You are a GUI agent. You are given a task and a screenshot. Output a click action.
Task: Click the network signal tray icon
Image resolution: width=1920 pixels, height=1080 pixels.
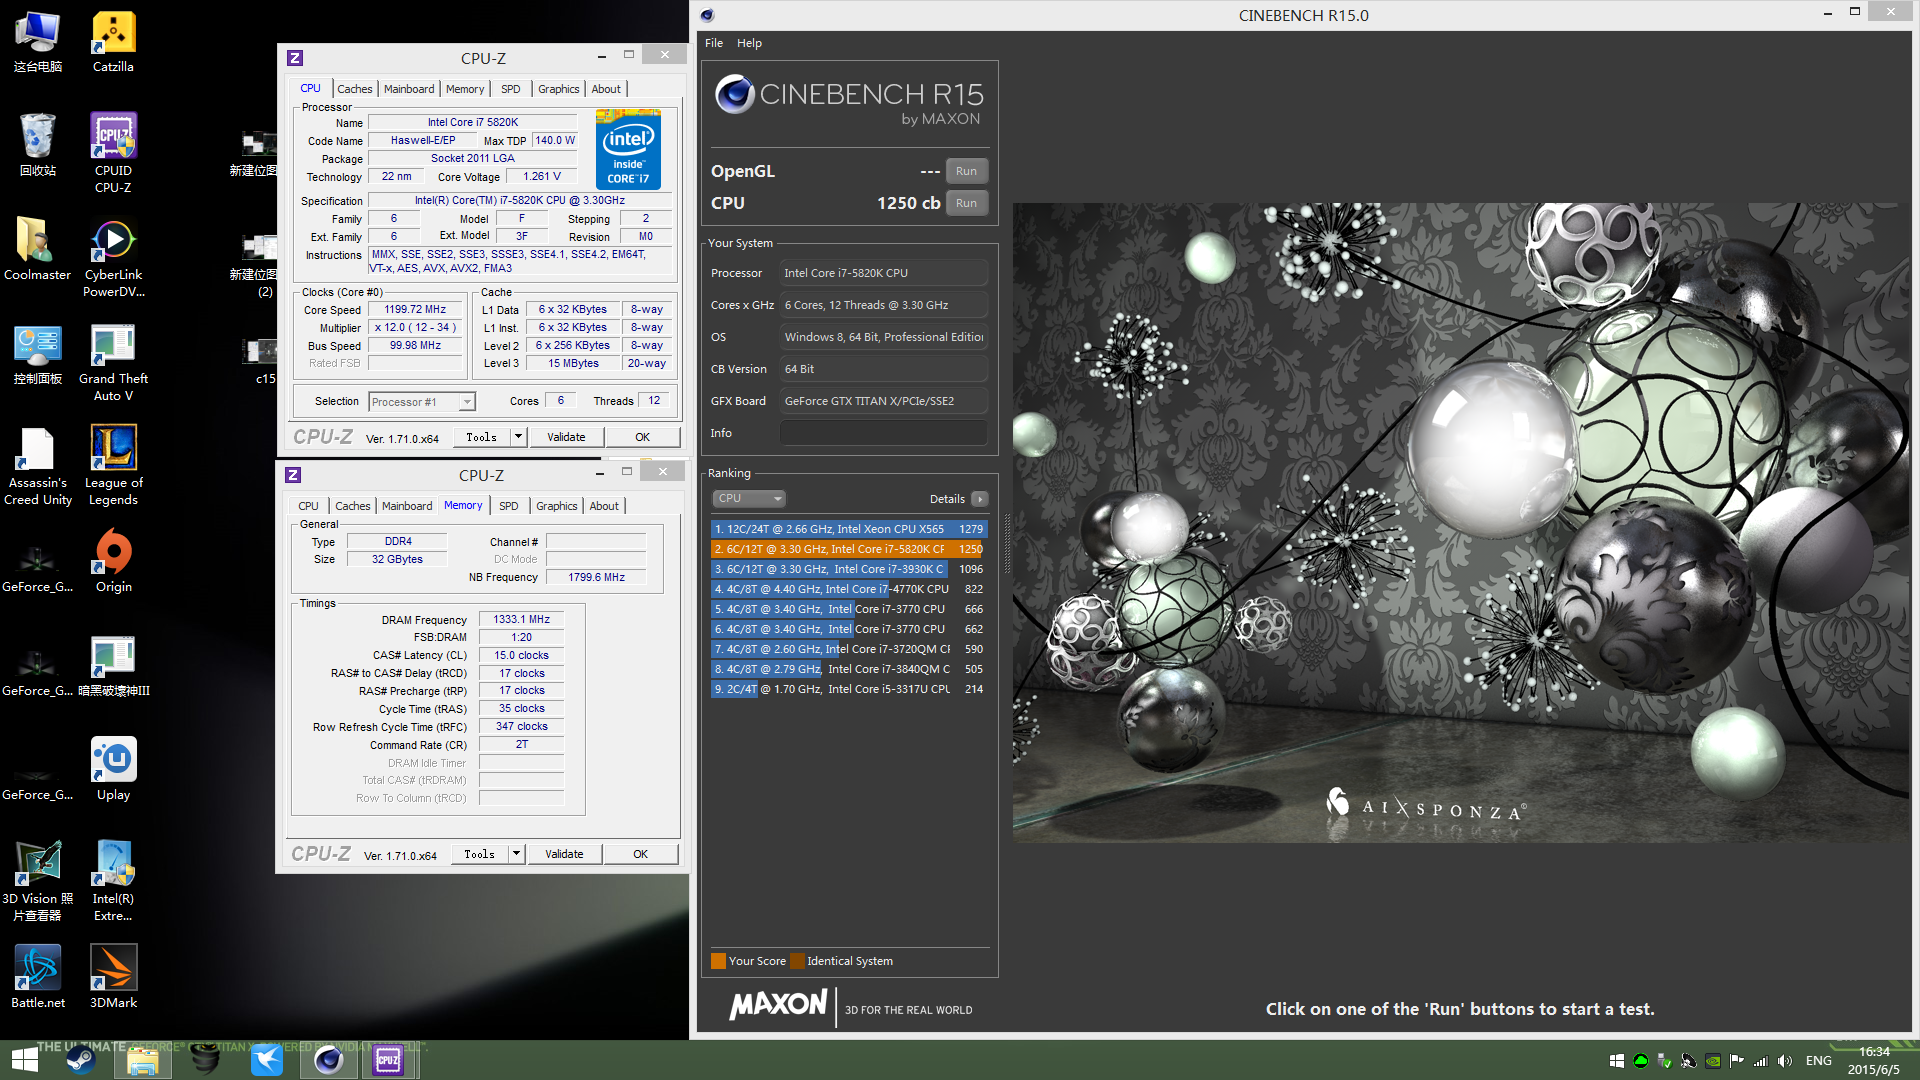click(1761, 1061)
